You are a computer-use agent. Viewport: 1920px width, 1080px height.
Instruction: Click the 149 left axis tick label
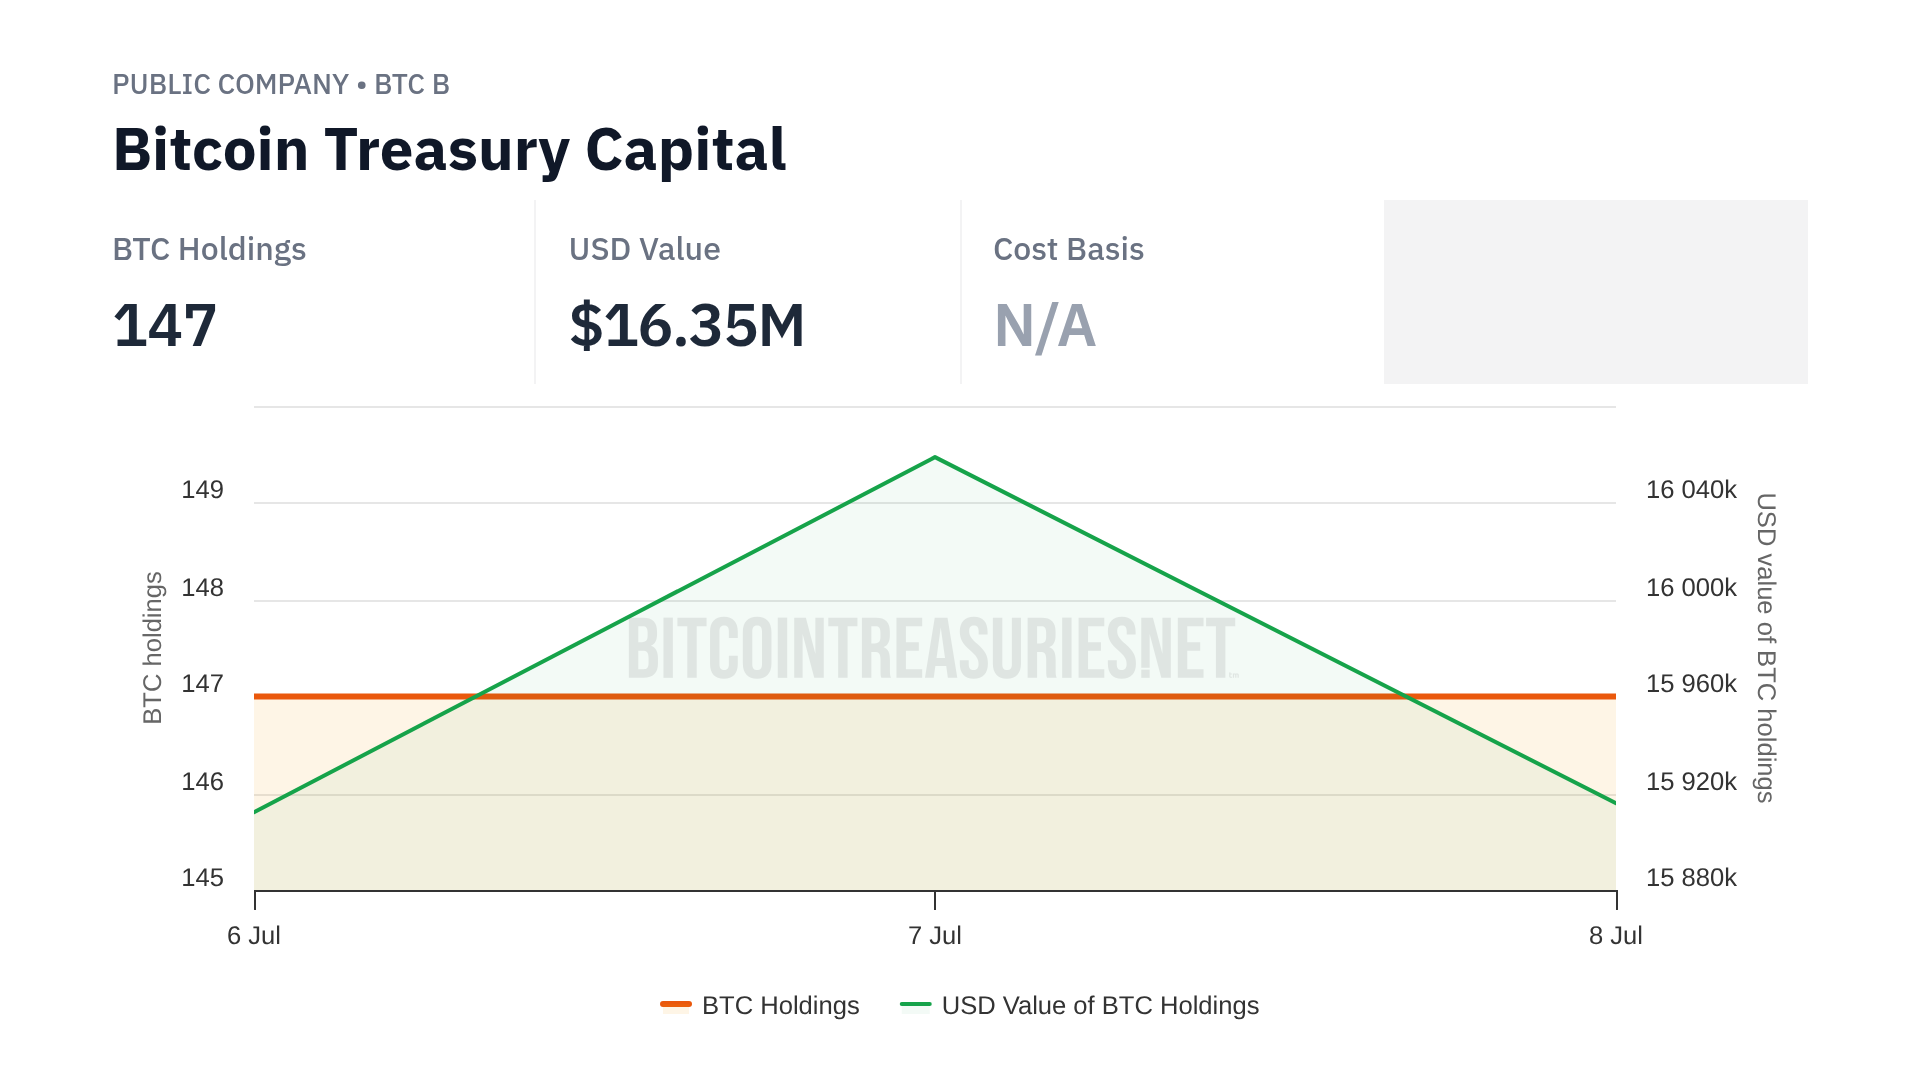202,490
